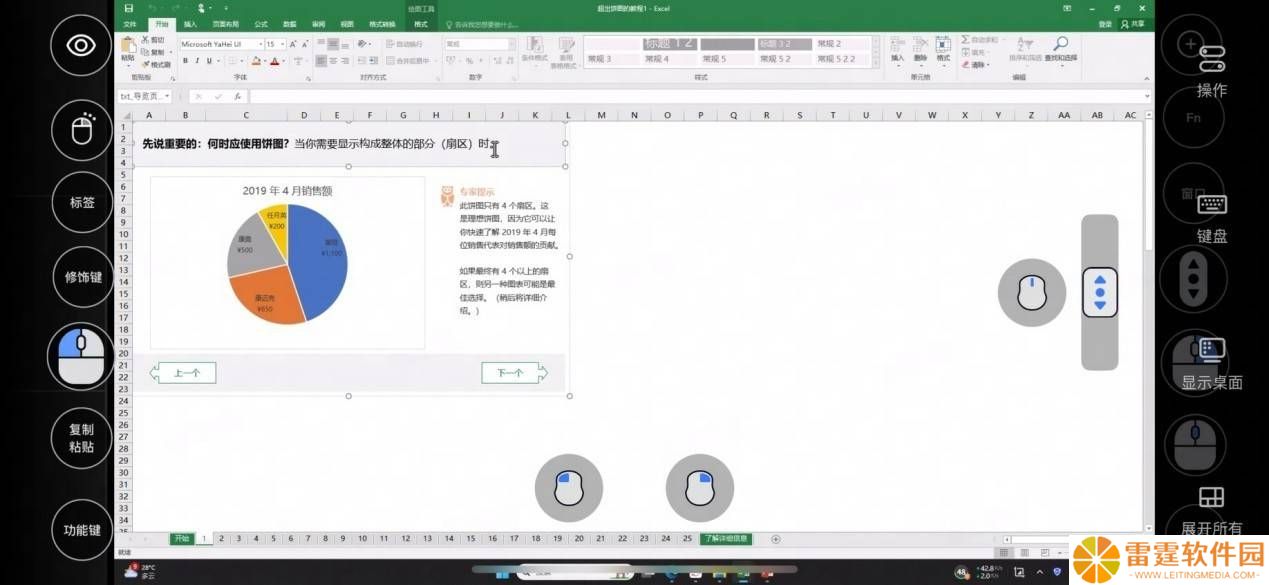Toggle Underline formatting
This screenshot has width=1269, height=585.
(210, 61)
